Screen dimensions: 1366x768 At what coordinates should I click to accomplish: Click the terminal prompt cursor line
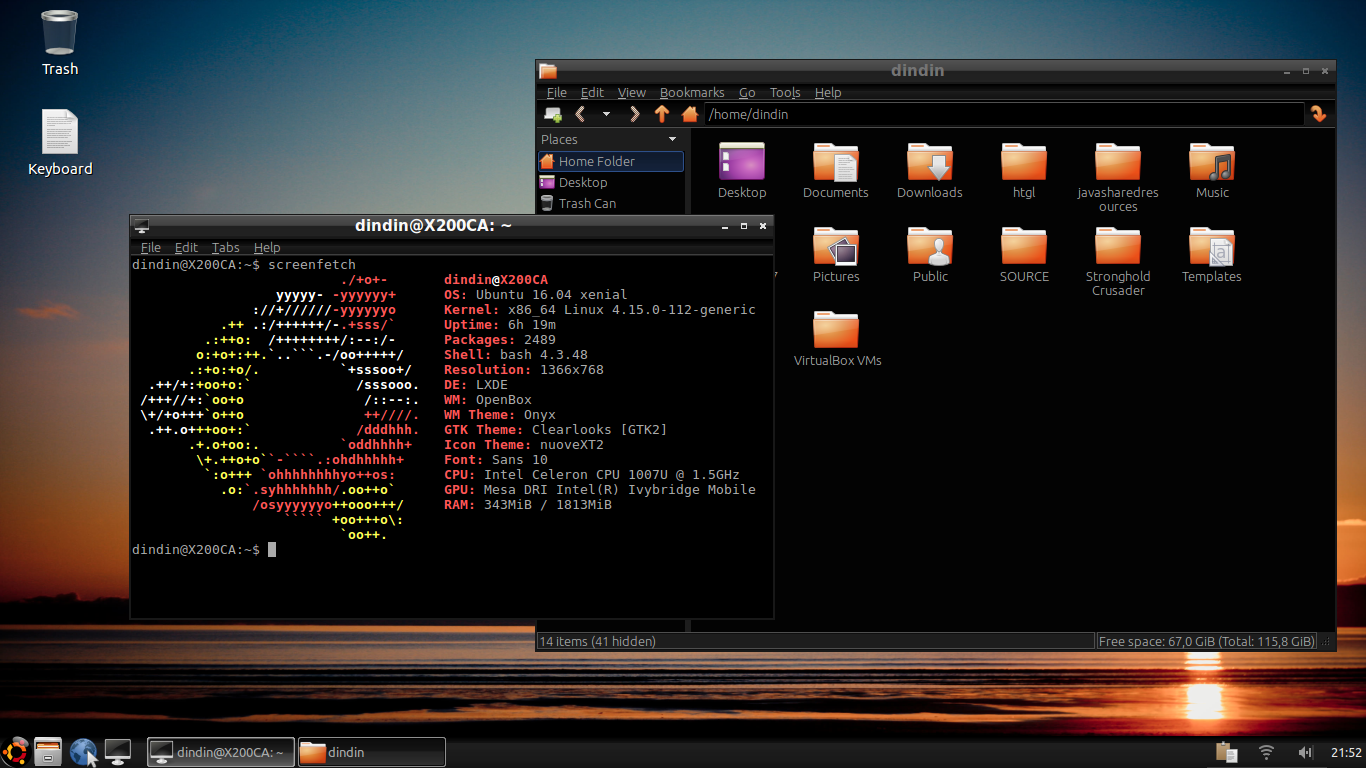pos(204,550)
